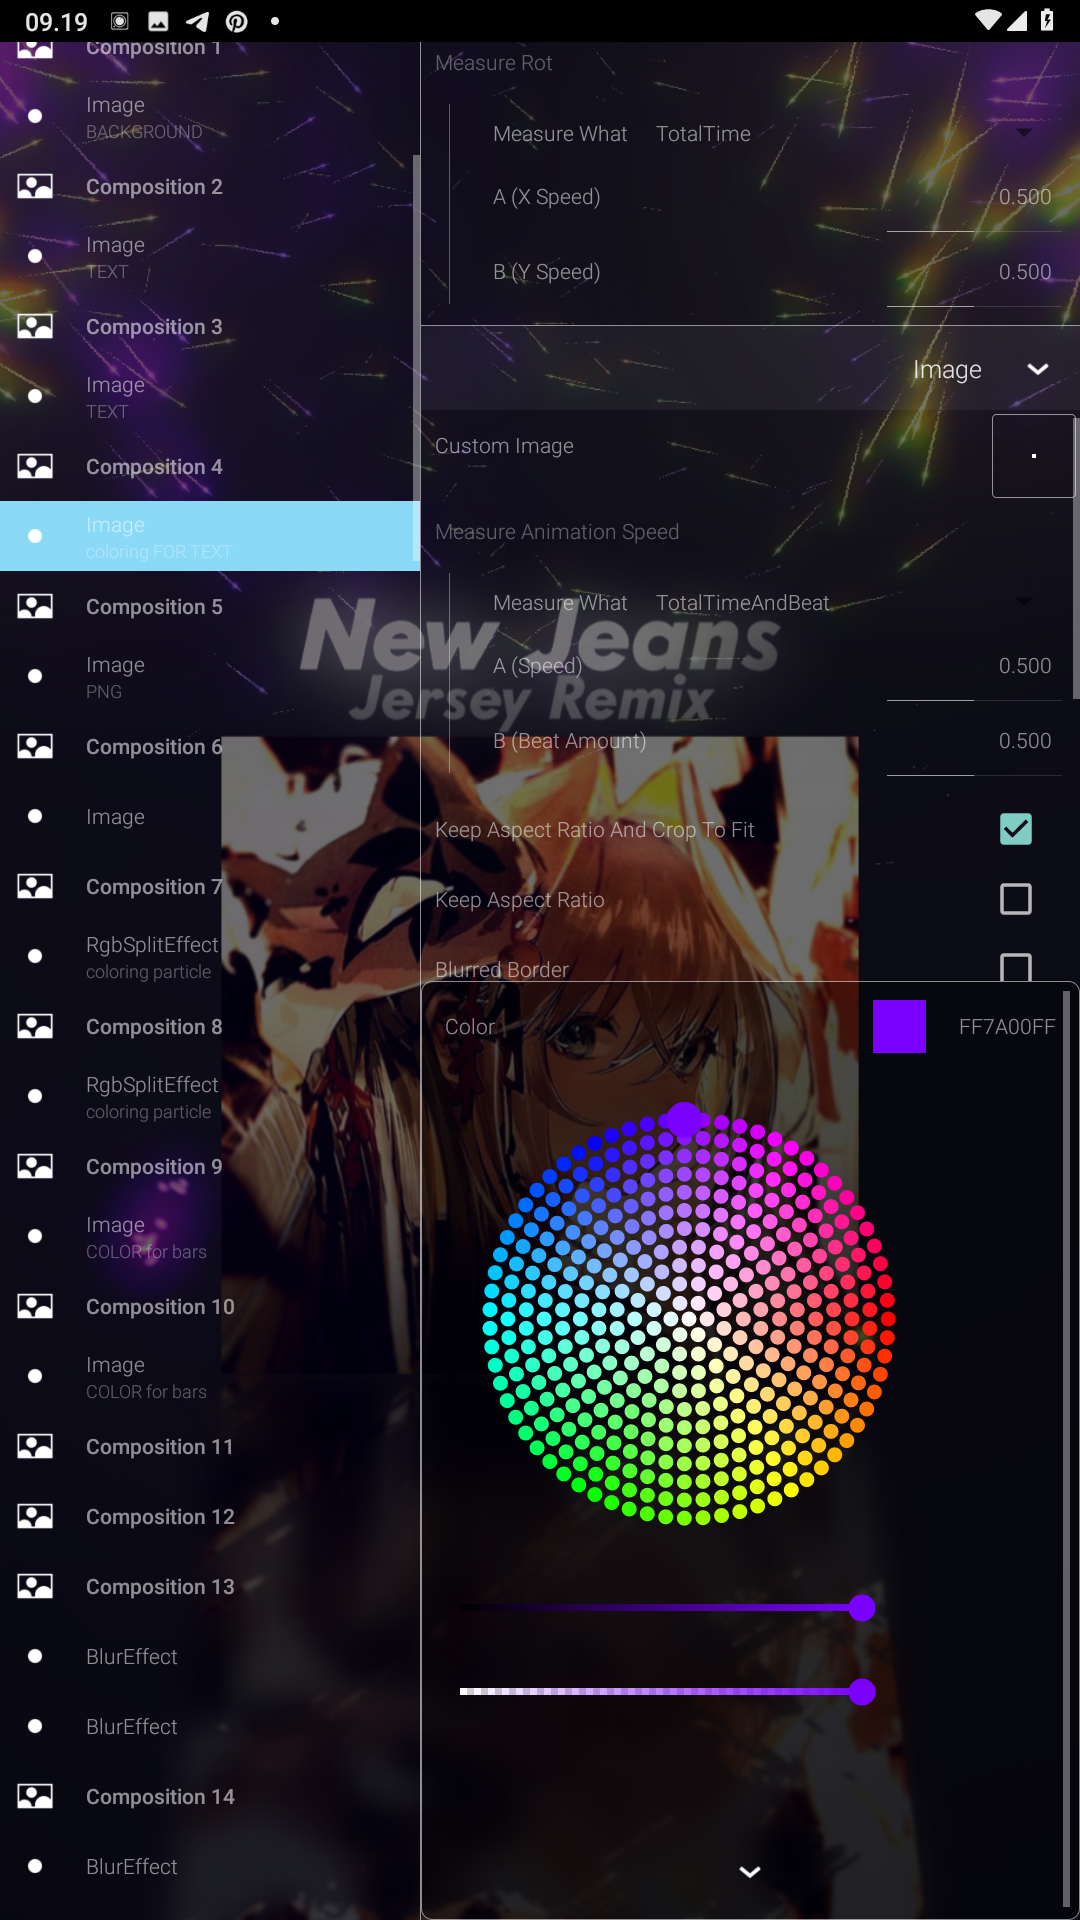Click bullet of the last BlurEffect row
This screenshot has height=1920, width=1080.
click(35, 1866)
